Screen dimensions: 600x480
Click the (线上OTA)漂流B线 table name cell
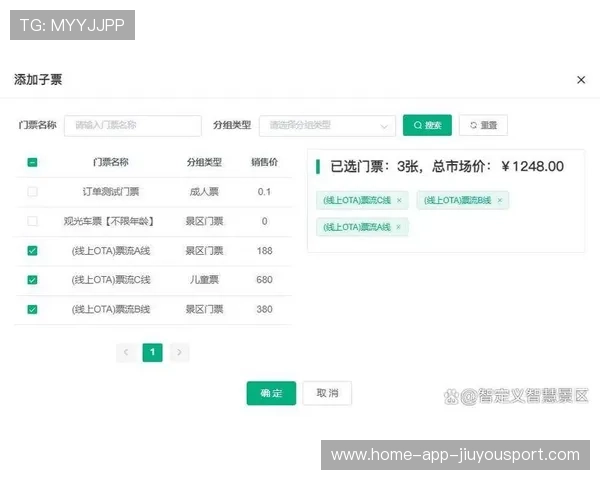click(111, 309)
